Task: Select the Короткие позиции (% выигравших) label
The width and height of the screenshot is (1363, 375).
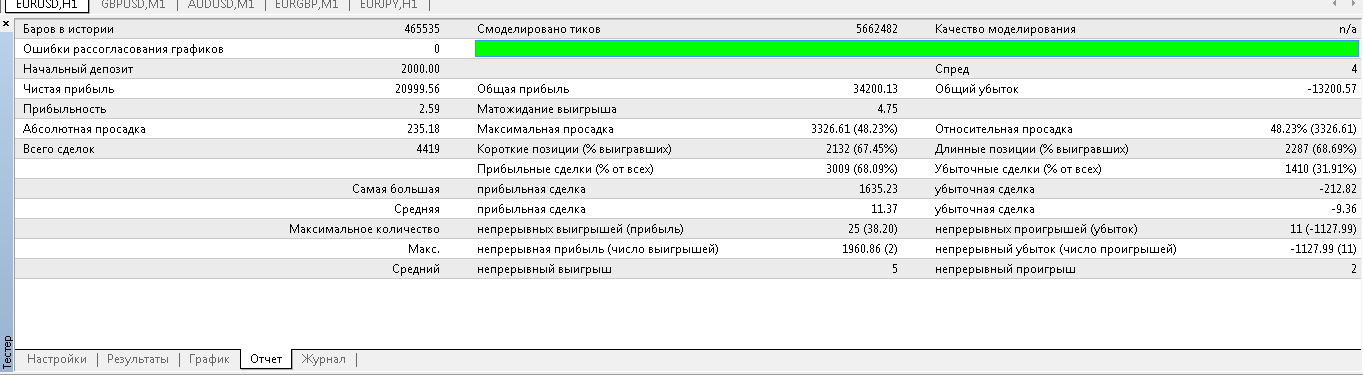Action: click(574, 149)
